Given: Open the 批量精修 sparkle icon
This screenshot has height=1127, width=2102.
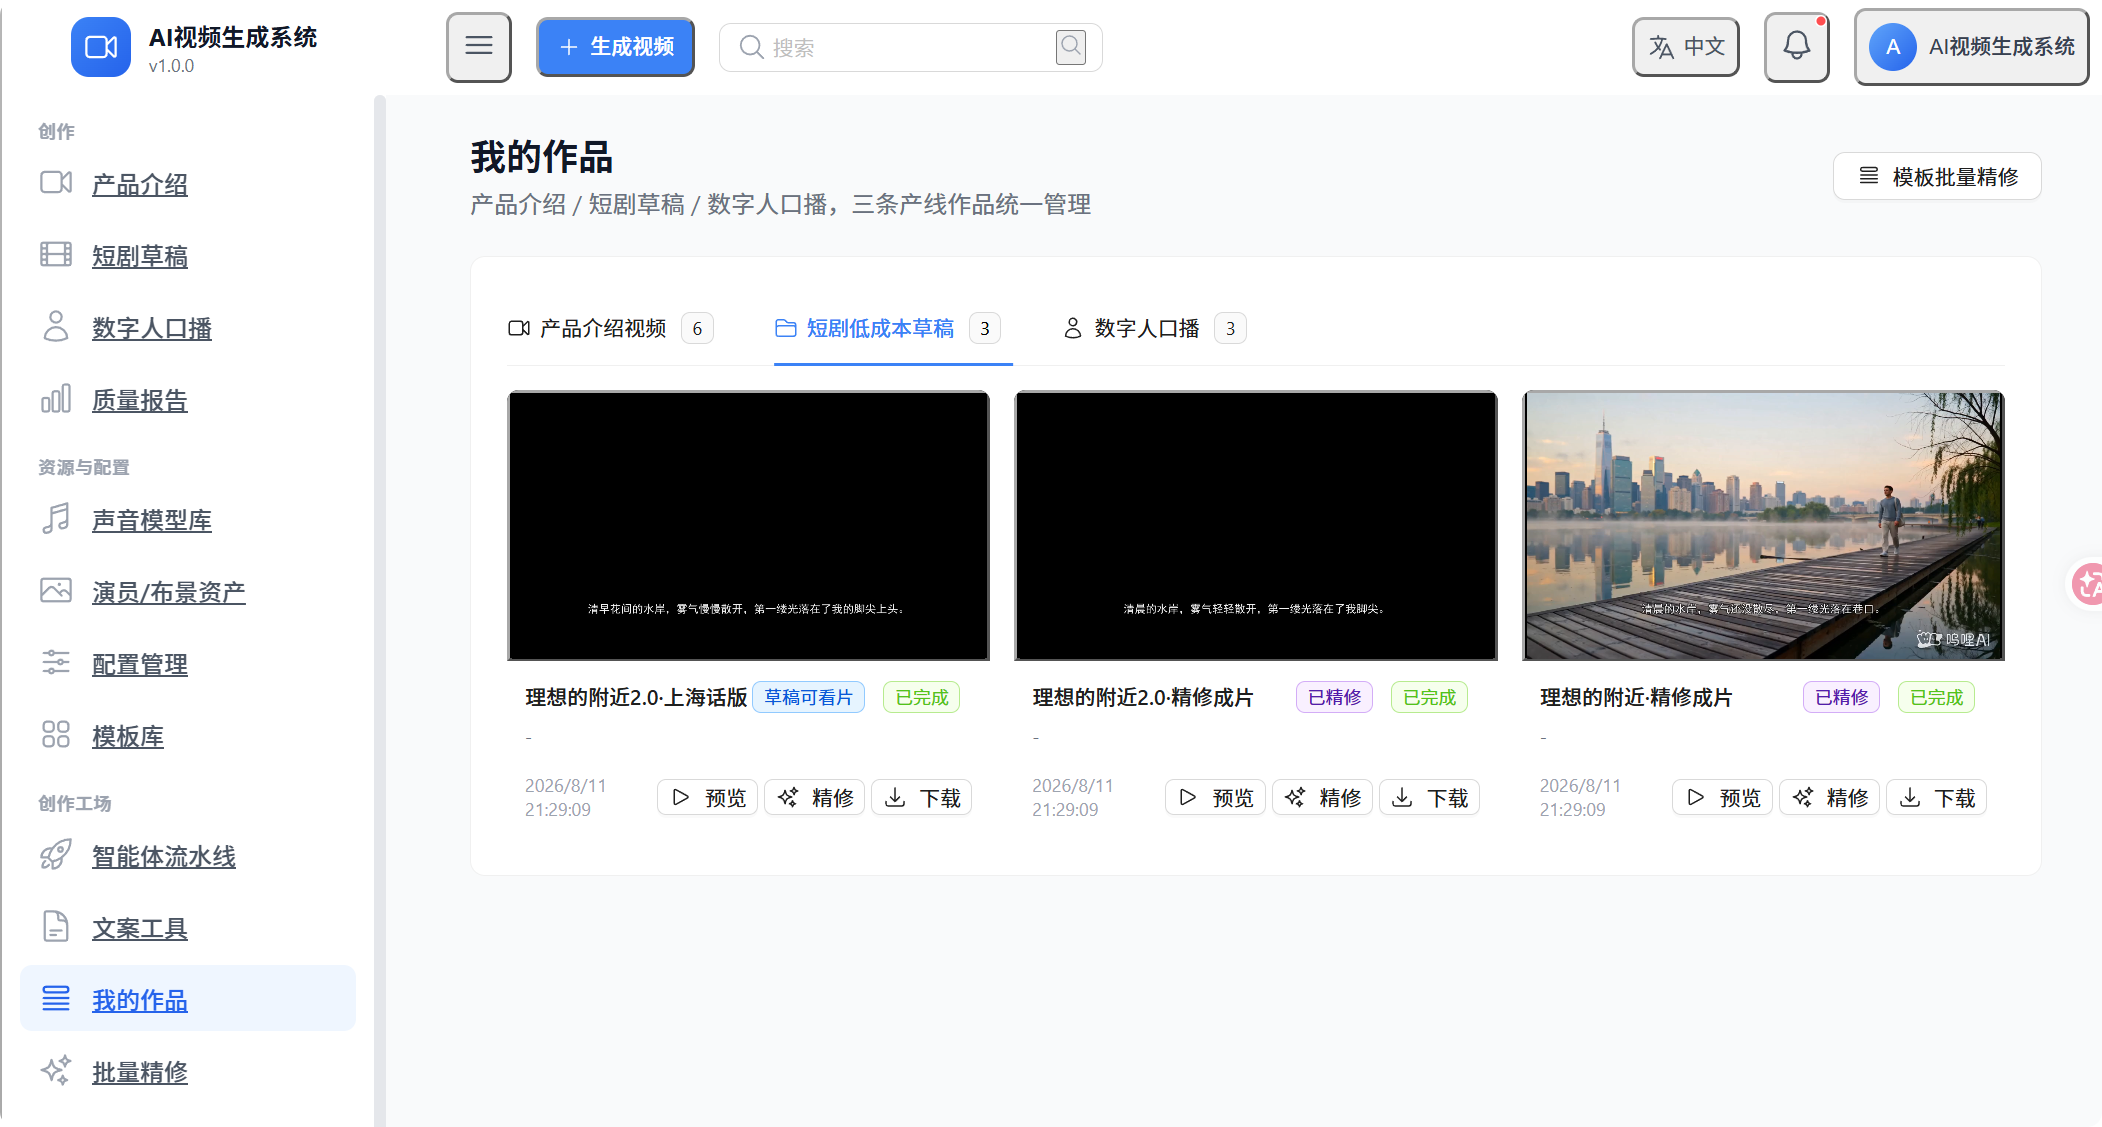Looking at the screenshot, I should coord(56,1071).
